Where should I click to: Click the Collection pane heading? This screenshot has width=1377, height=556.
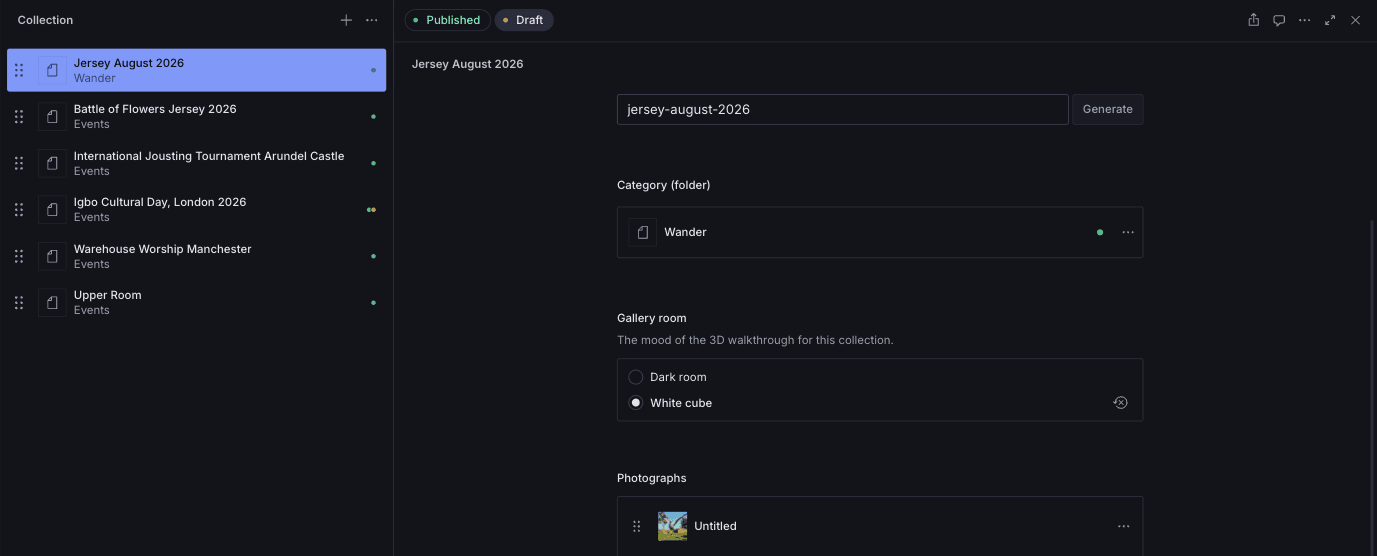(45, 20)
